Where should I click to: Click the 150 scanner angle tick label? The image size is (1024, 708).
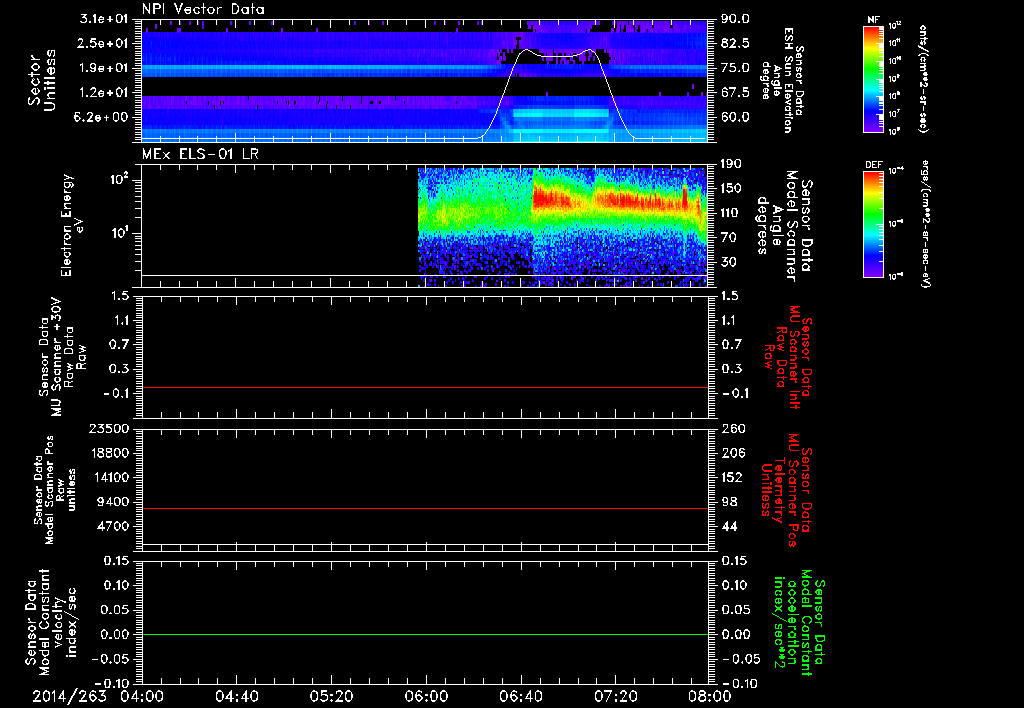point(732,188)
